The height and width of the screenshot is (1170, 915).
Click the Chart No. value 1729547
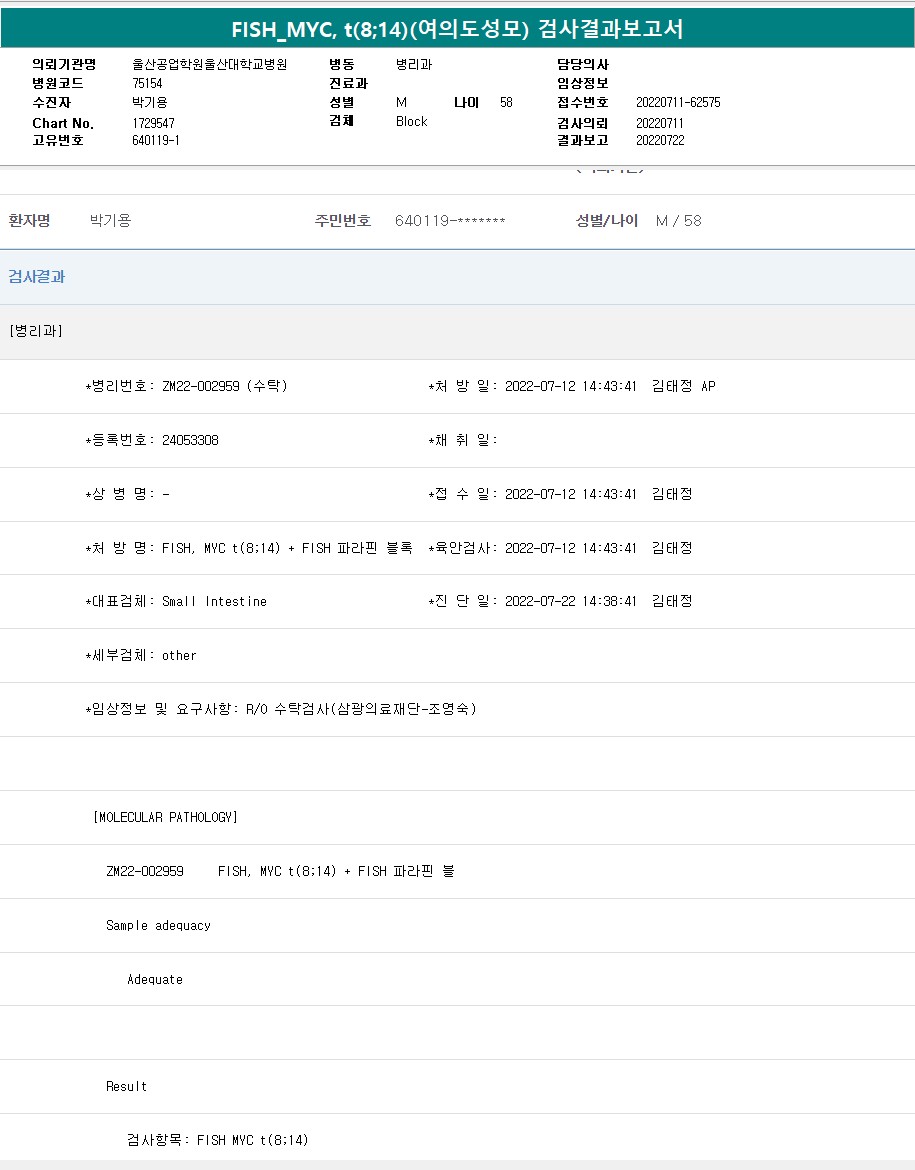(153, 122)
